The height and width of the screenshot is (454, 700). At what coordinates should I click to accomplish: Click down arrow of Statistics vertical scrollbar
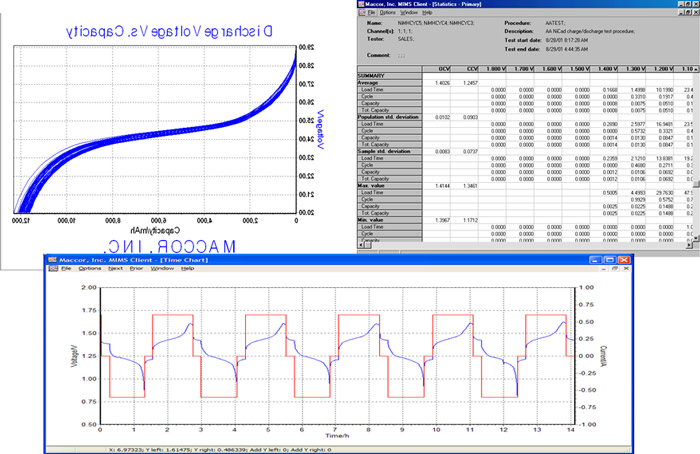pyautogui.click(x=696, y=239)
